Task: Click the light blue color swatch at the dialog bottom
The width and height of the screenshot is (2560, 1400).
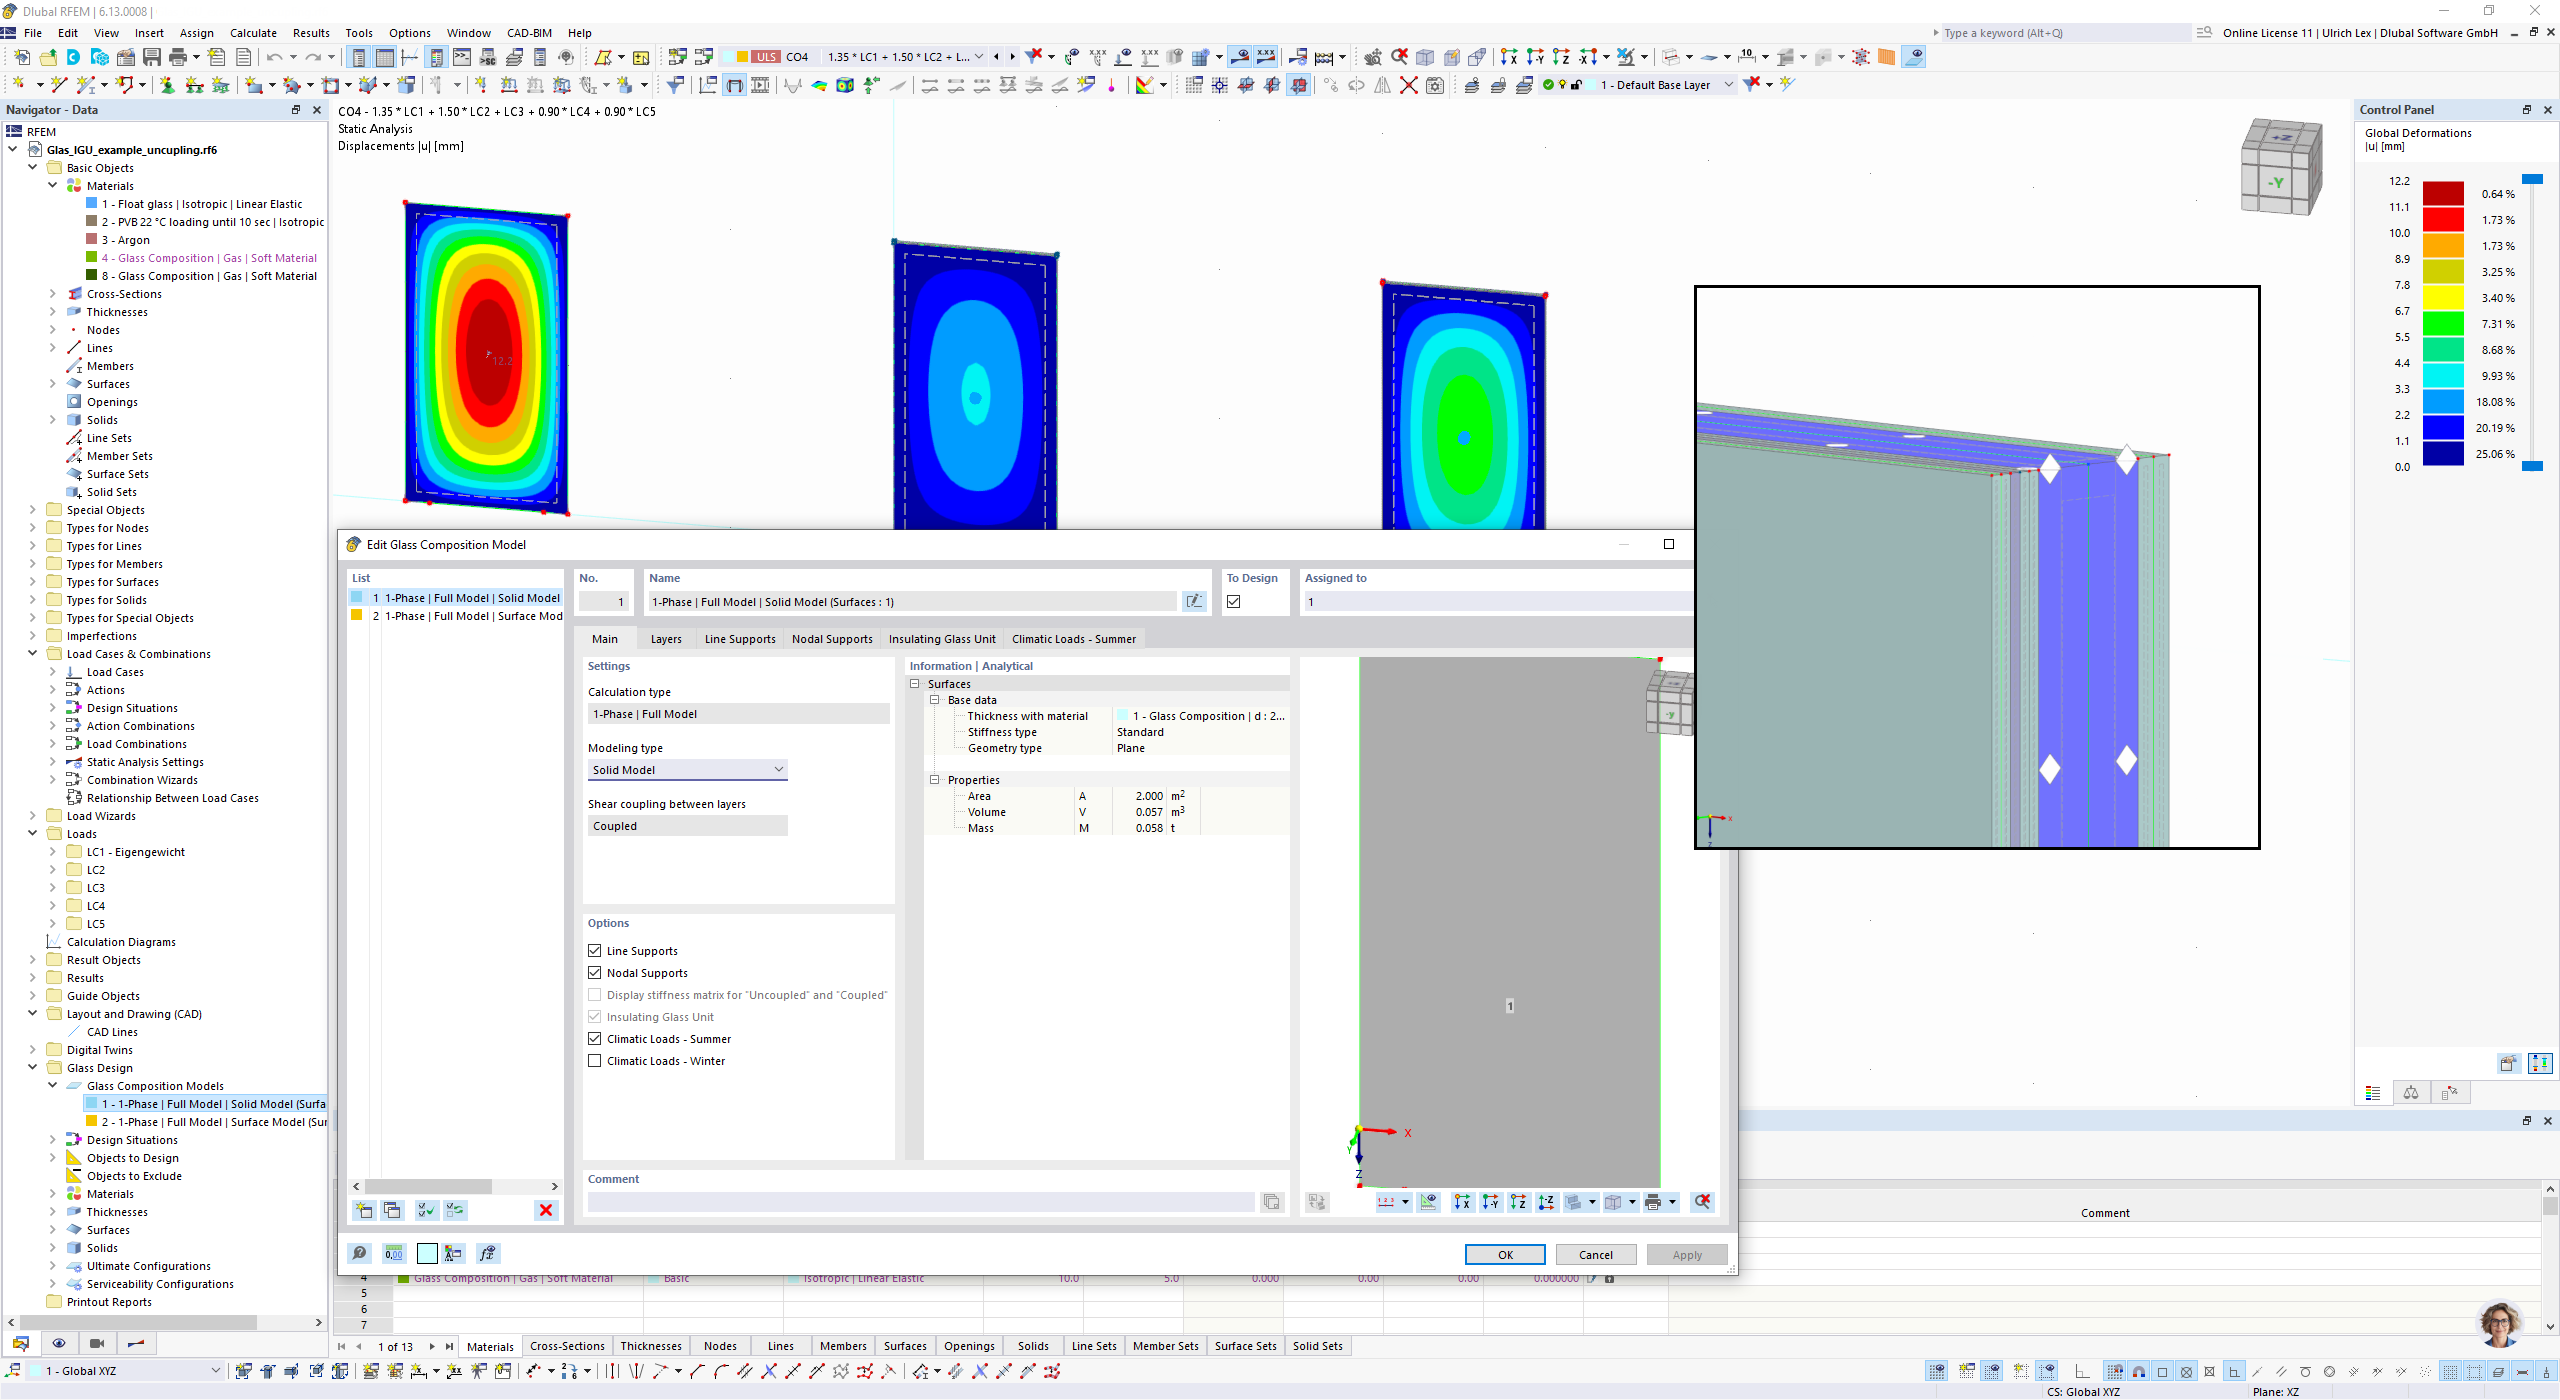Action: (427, 1253)
